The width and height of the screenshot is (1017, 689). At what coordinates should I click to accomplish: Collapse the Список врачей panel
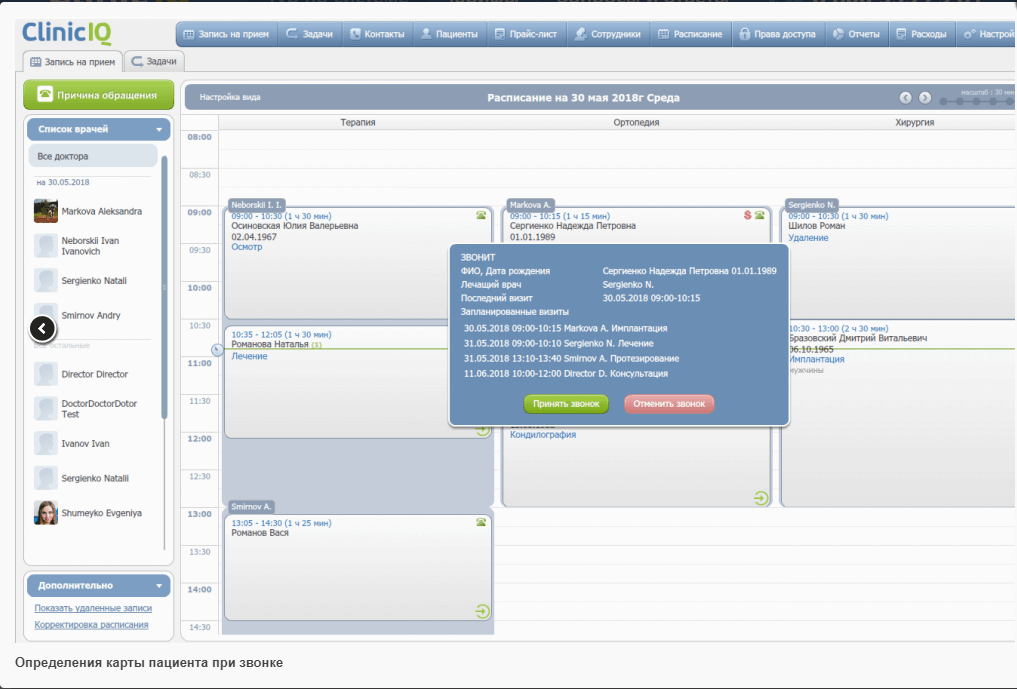point(159,130)
